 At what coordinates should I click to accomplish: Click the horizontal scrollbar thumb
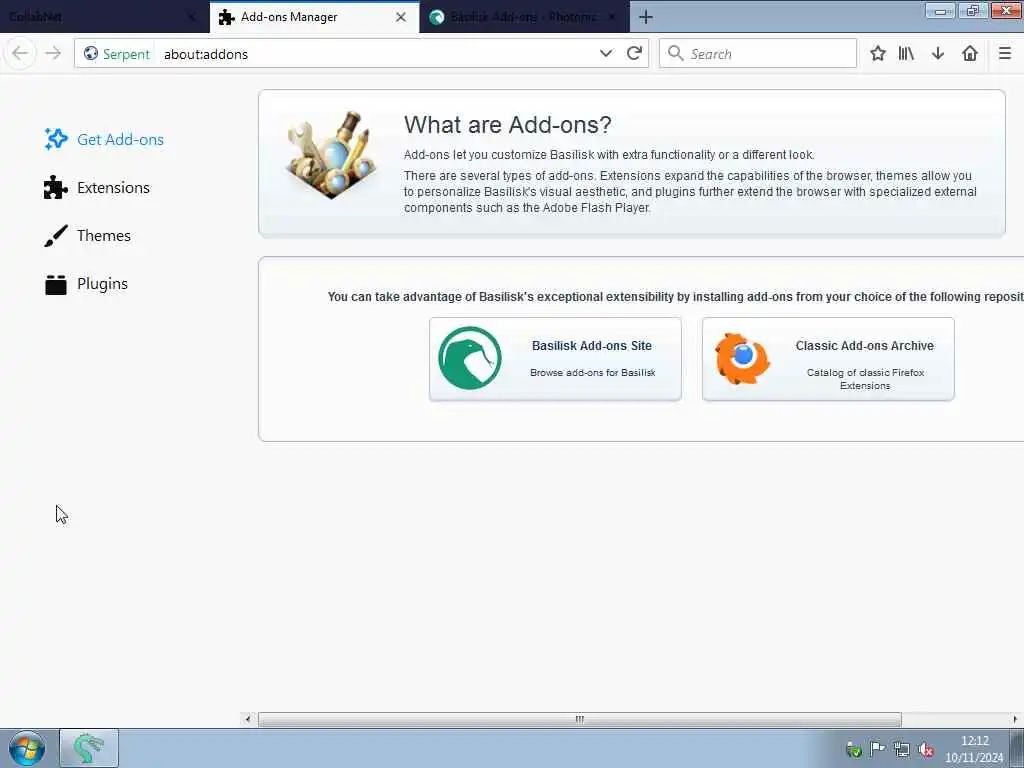579,719
